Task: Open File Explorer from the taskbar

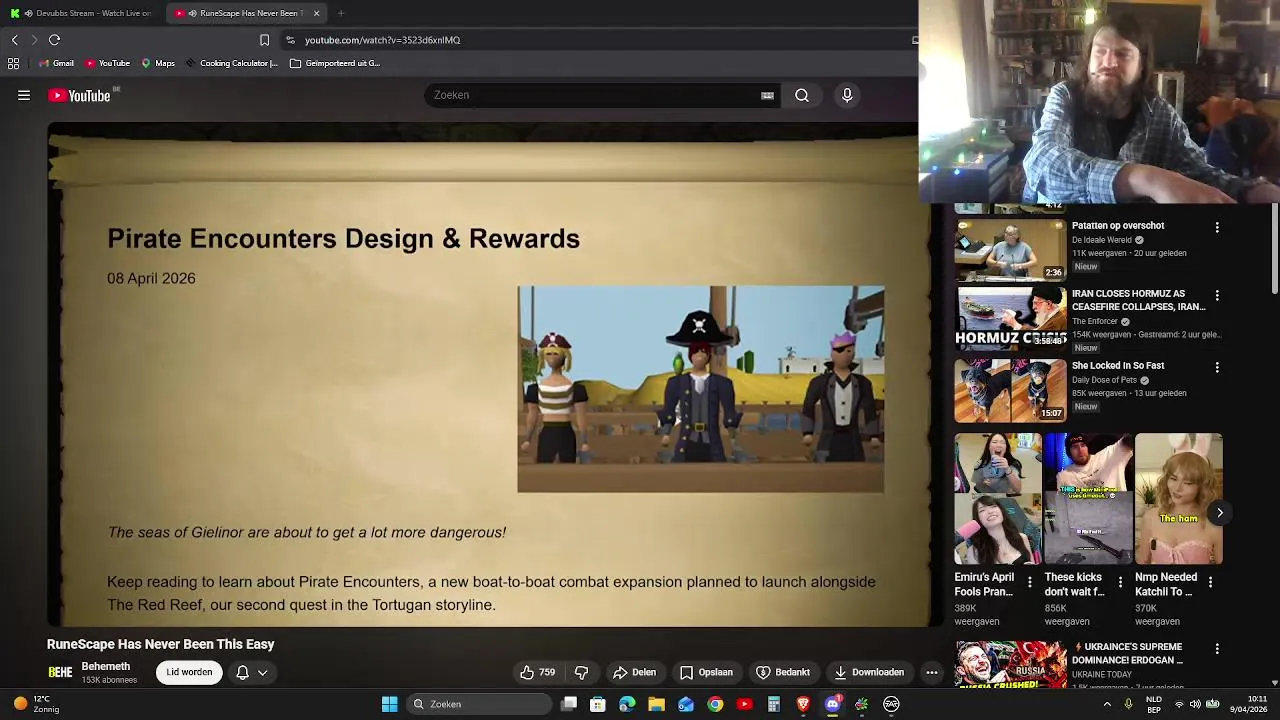Action: pos(656,704)
